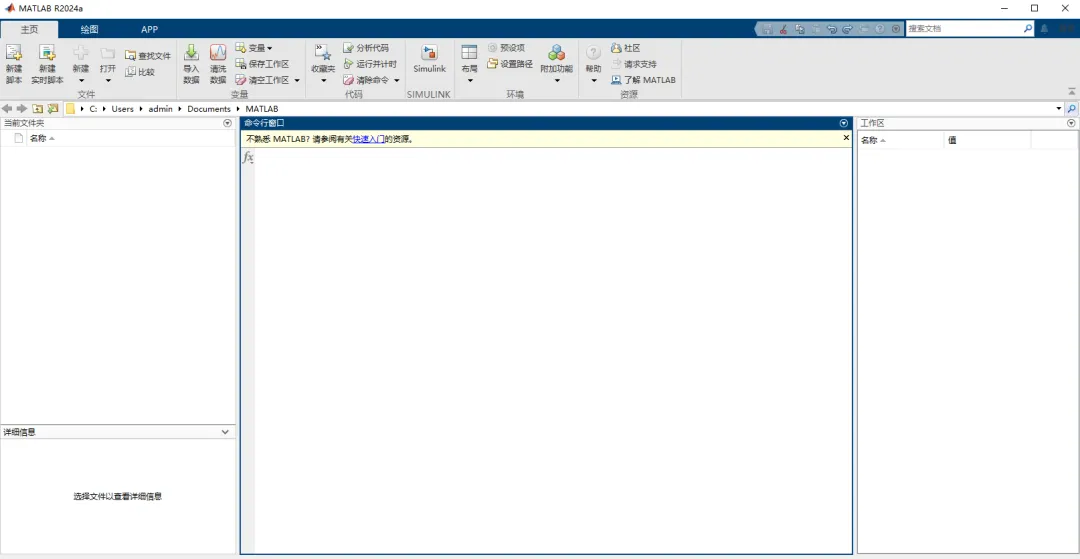Click the 新建实时脚本 (New Live Script) icon

click(47, 52)
